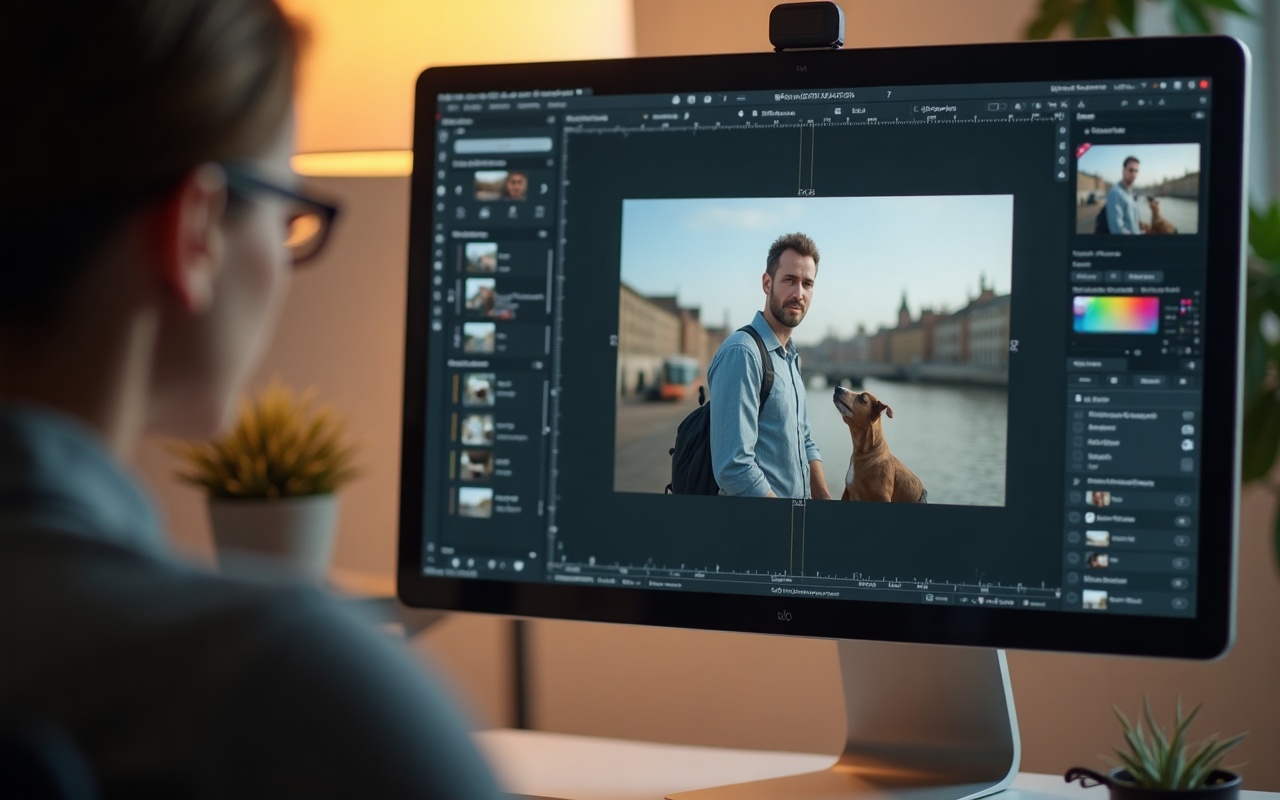Viewport: 1280px width, 800px height.
Task: Click the light search field in left sidebar
Action: (x=503, y=144)
